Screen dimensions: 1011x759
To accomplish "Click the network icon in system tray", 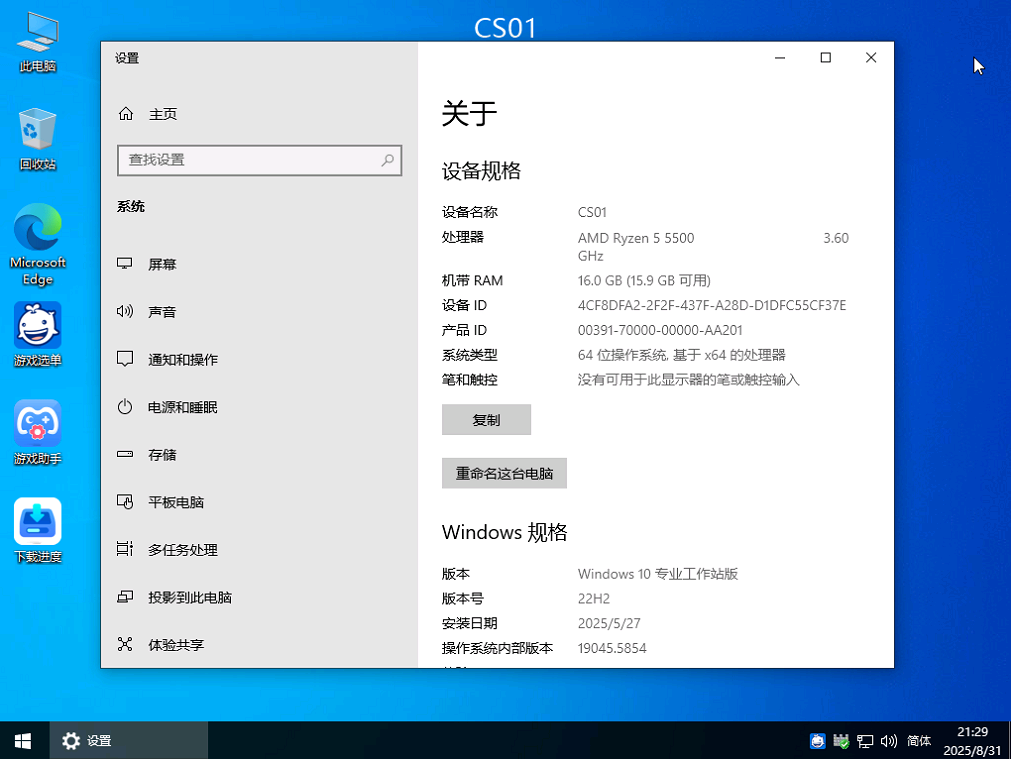I will pos(865,741).
